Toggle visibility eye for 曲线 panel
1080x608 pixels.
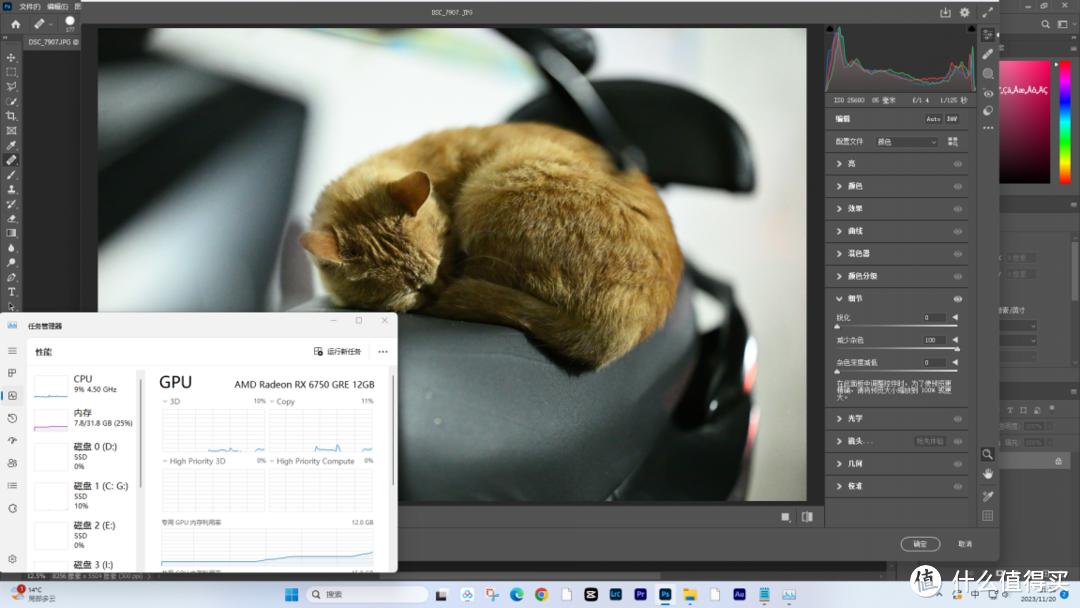tap(957, 231)
